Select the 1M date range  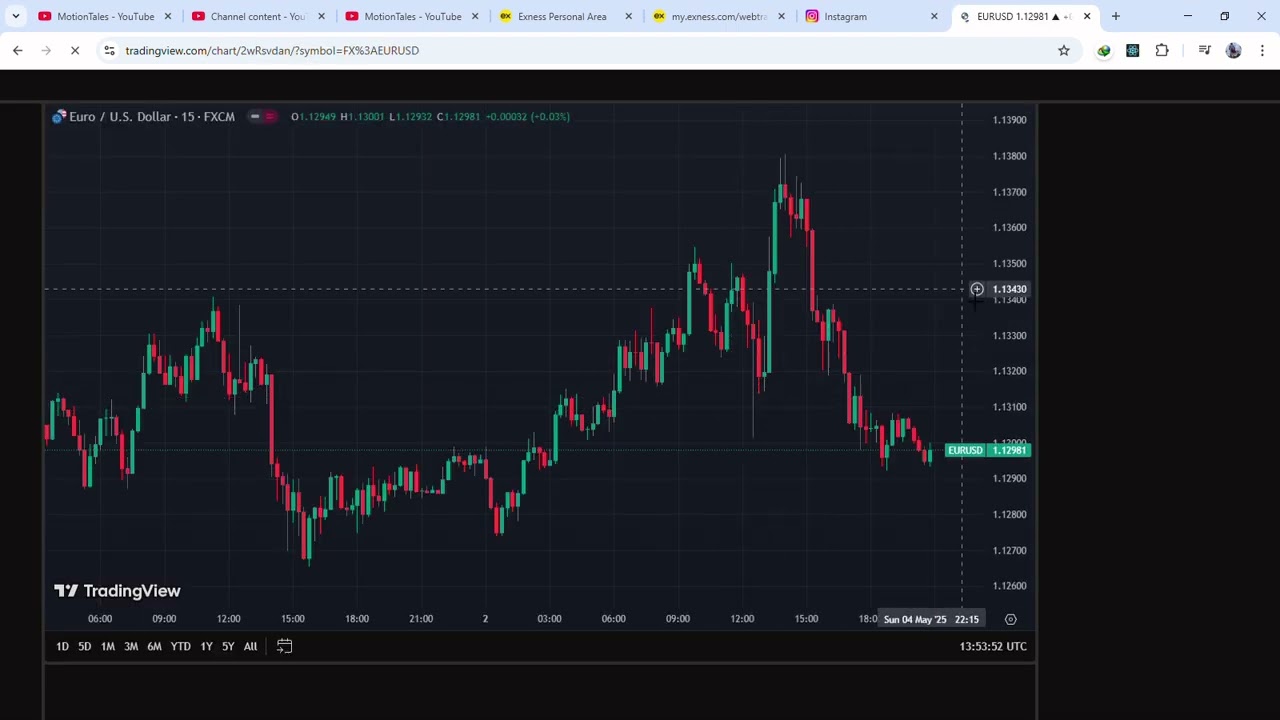[x=107, y=646]
